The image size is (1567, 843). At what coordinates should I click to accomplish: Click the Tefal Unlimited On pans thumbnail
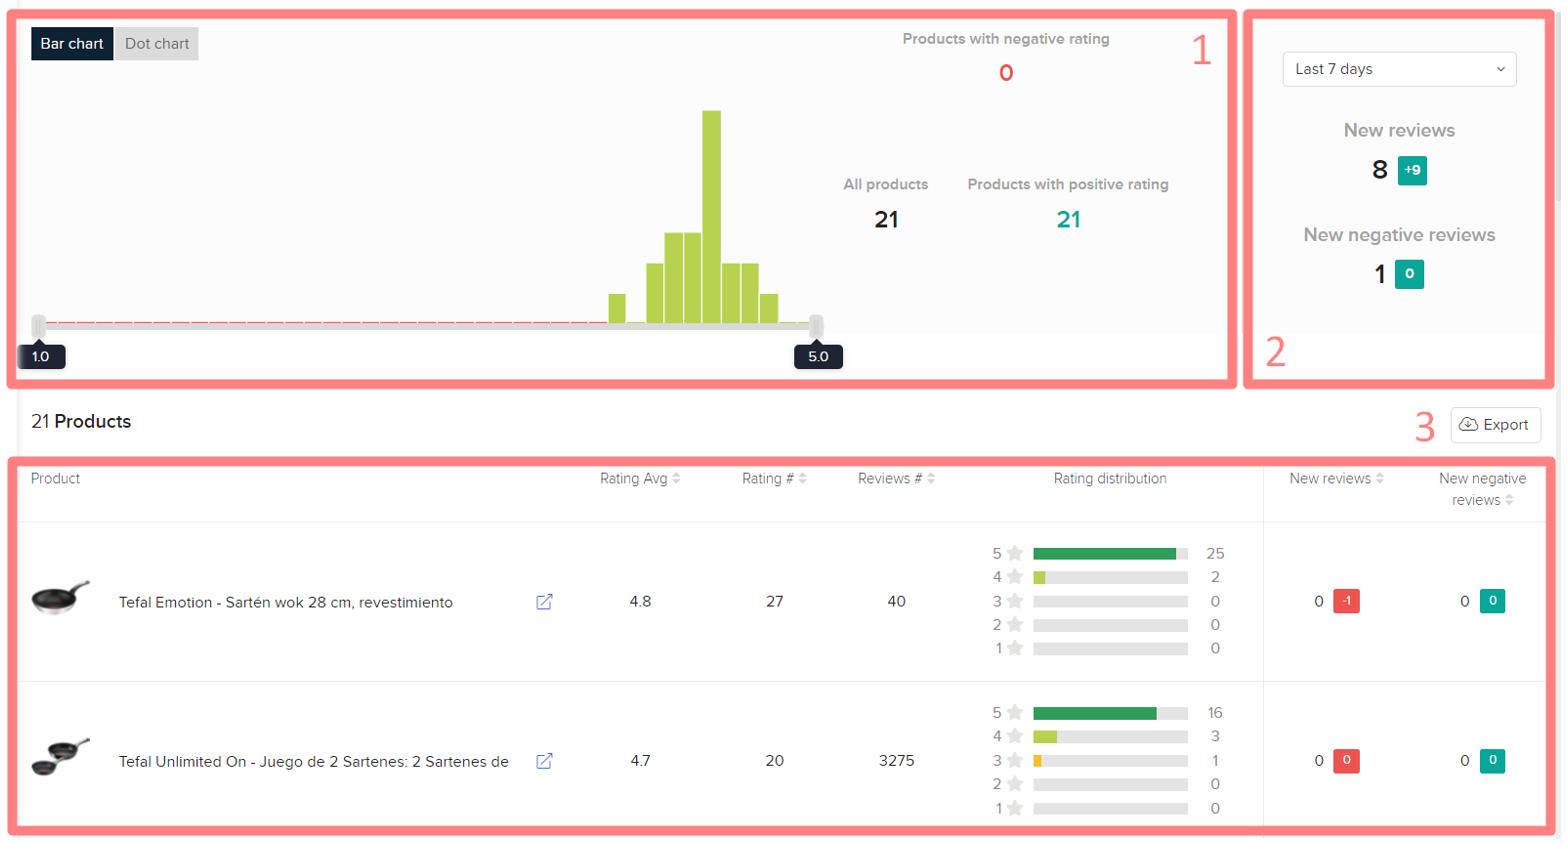[x=60, y=757]
